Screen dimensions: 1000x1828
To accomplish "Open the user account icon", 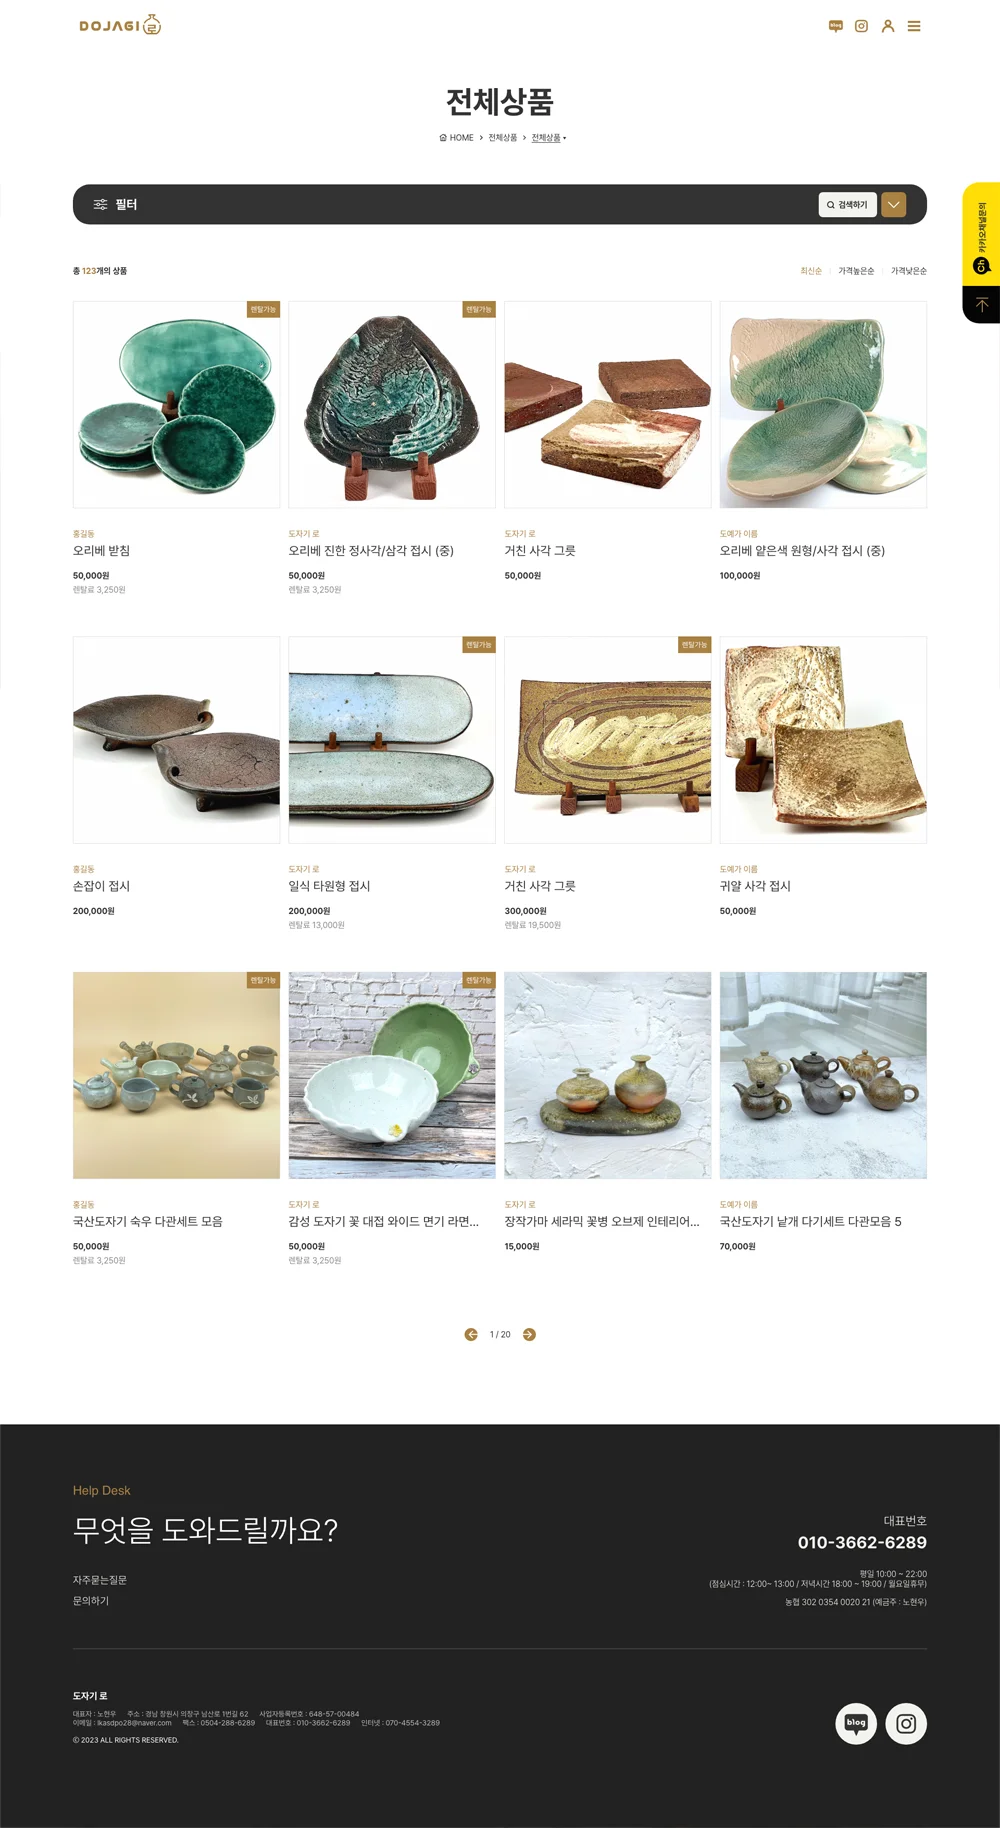I will (888, 26).
